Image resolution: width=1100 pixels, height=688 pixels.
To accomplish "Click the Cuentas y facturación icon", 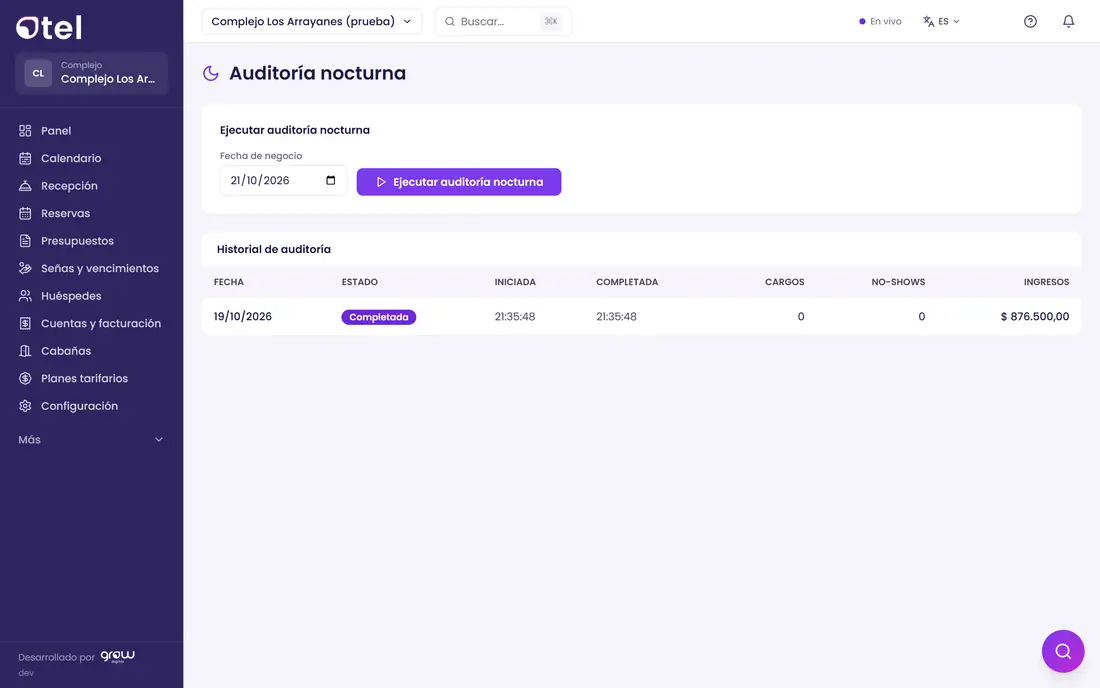I will [25, 323].
